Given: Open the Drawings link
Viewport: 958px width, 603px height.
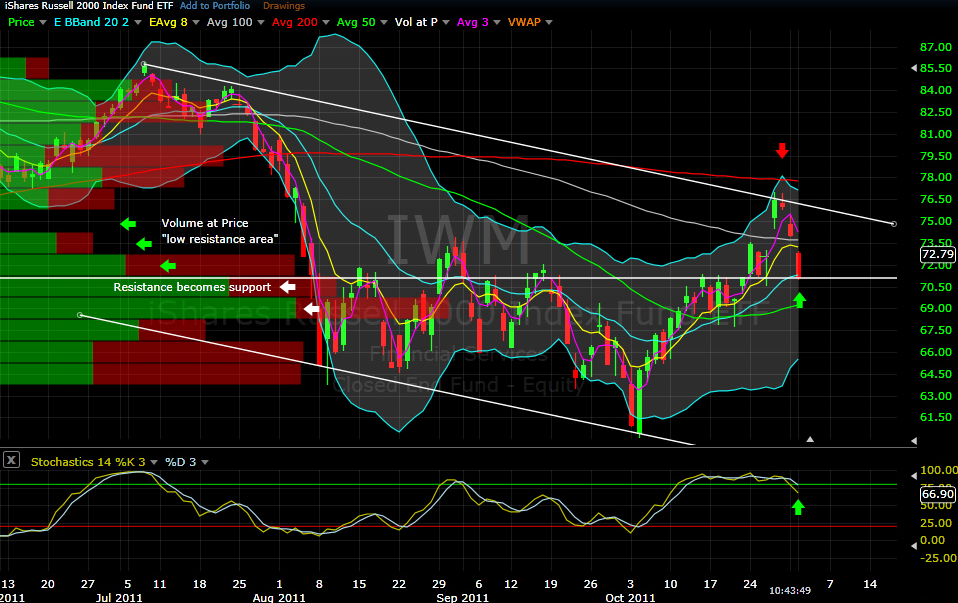Looking at the screenshot, I should [283, 6].
